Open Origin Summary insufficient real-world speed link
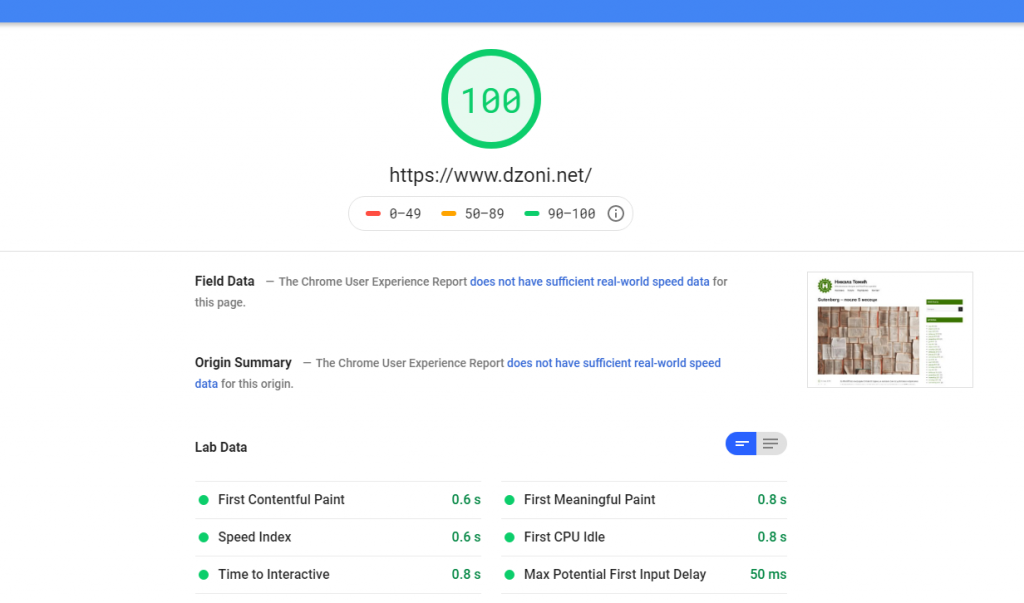This screenshot has height=603, width=1024. pyautogui.click(x=457, y=373)
